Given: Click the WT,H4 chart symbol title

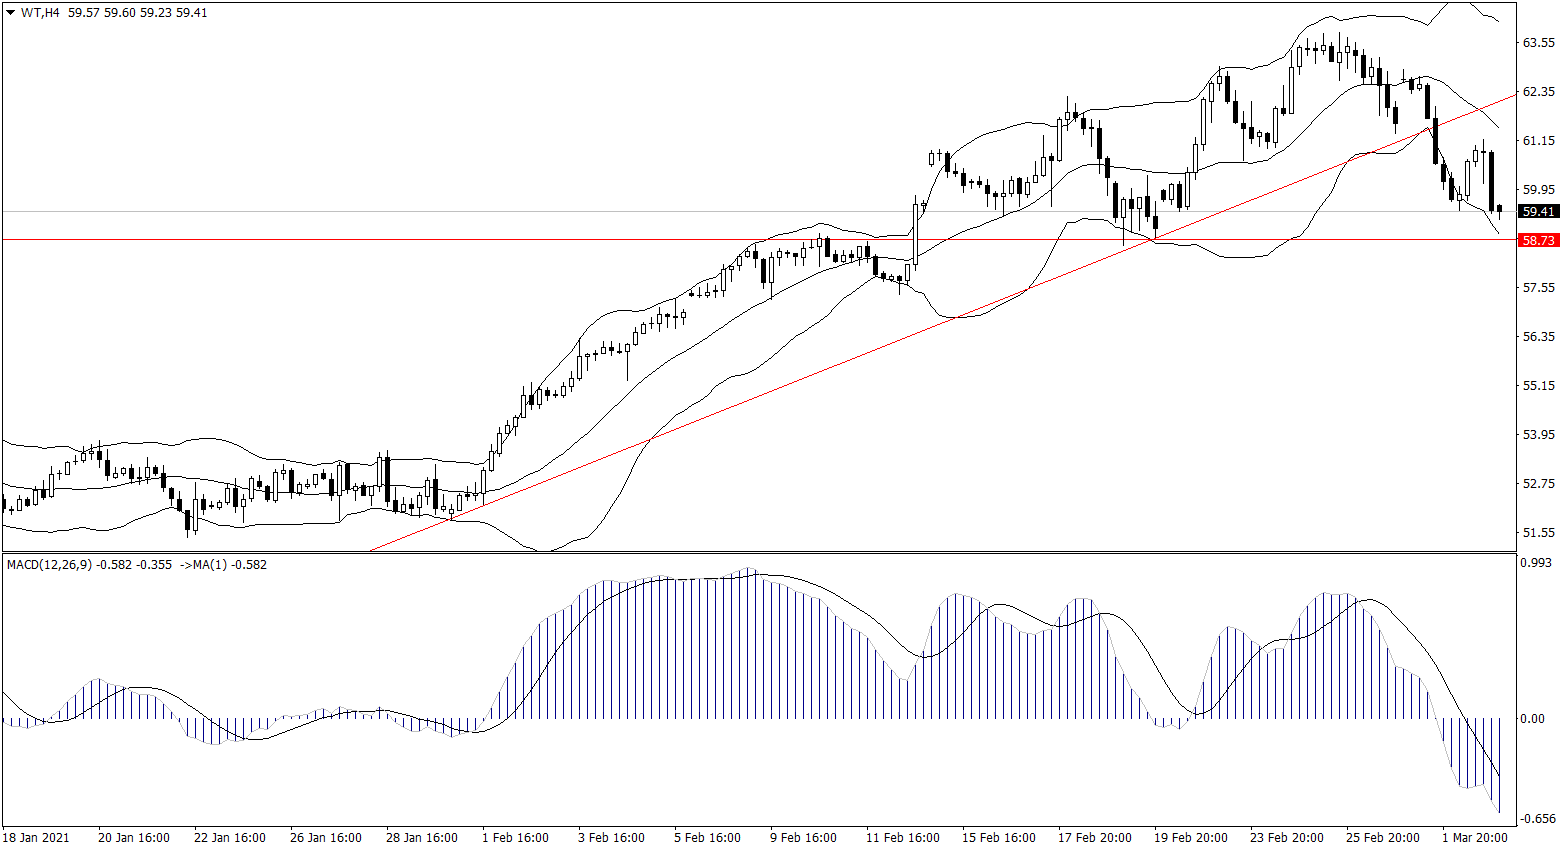Looking at the screenshot, I should click(x=40, y=13).
